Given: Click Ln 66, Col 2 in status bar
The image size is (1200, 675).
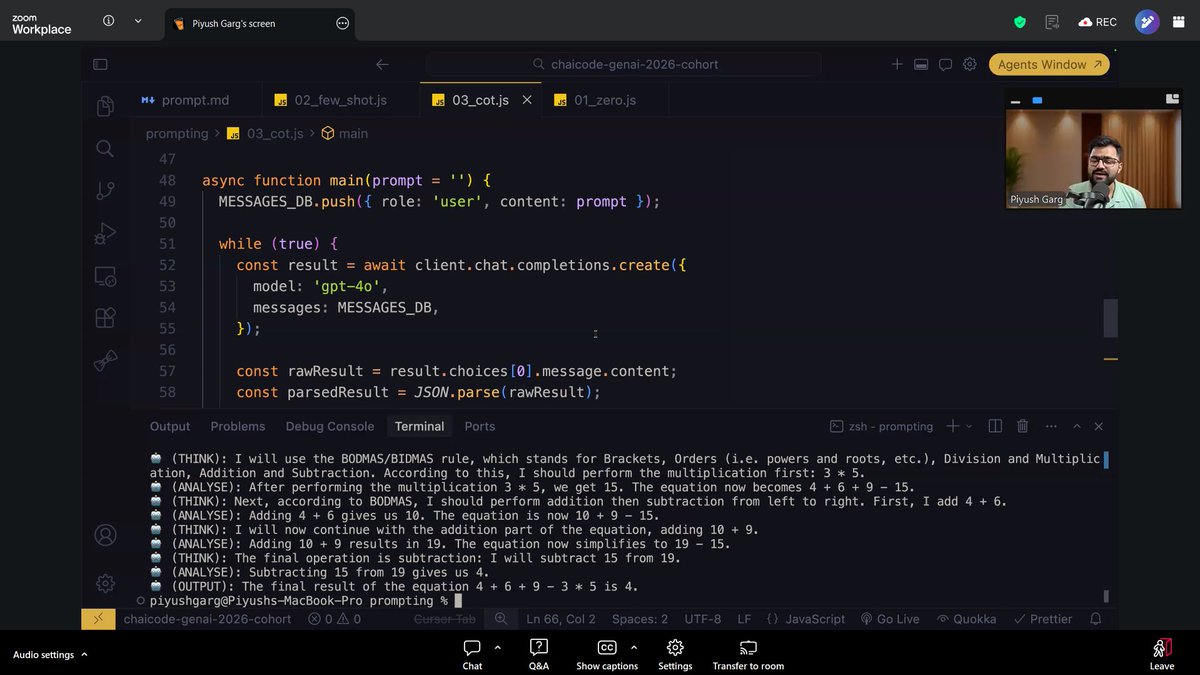Looking at the screenshot, I should [561, 619].
